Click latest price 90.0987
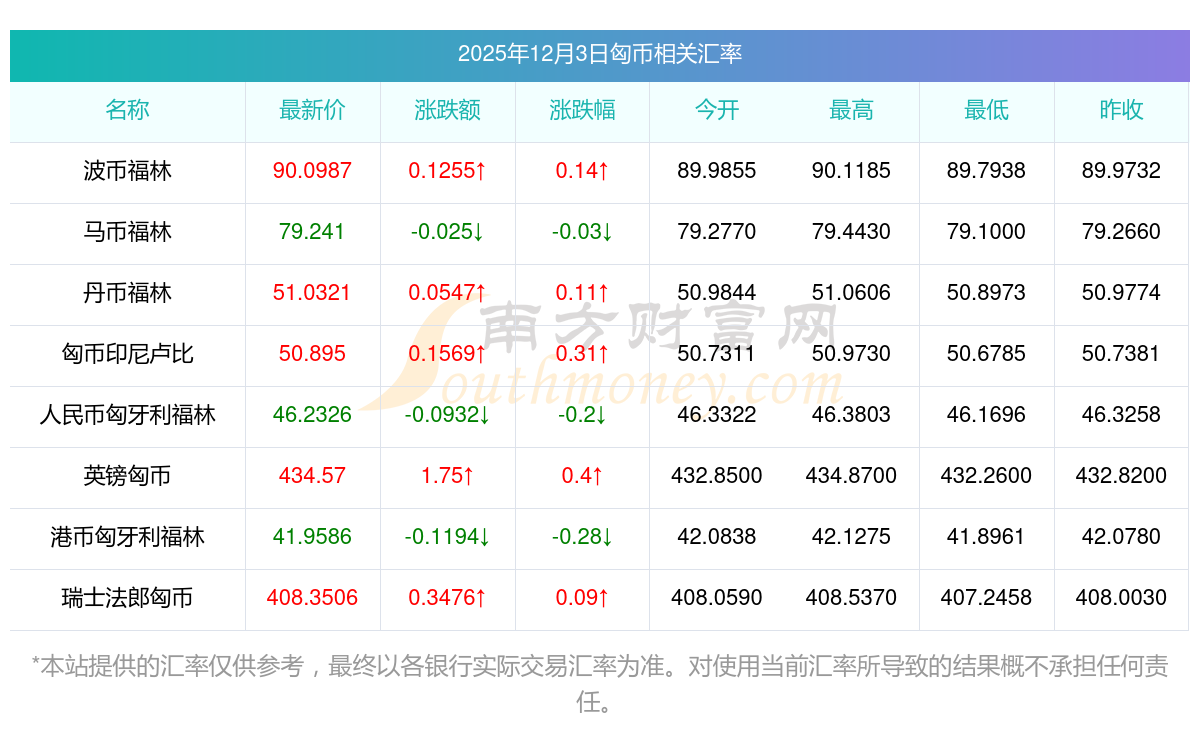The image size is (1200, 733). pyautogui.click(x=313, y=171)
